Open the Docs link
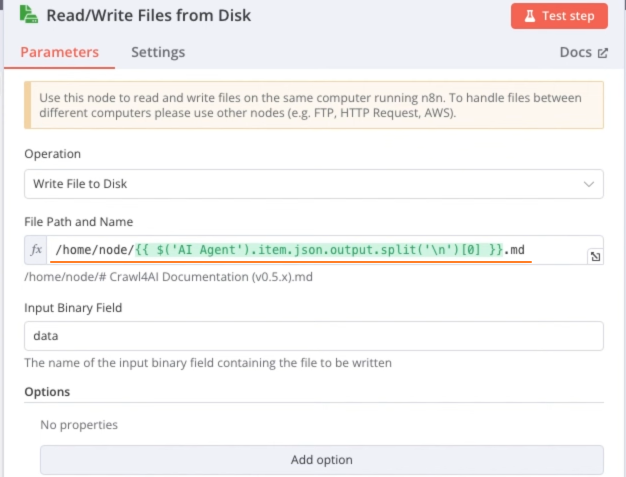The image size is (626, 477). 576,53
